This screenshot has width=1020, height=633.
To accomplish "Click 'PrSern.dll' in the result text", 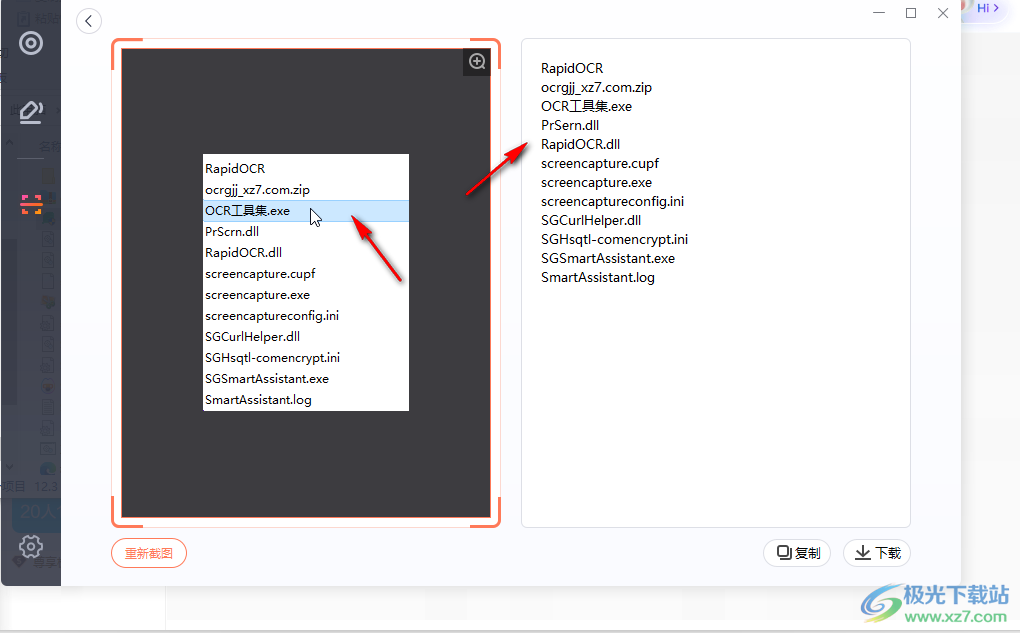I will point(570,125).
